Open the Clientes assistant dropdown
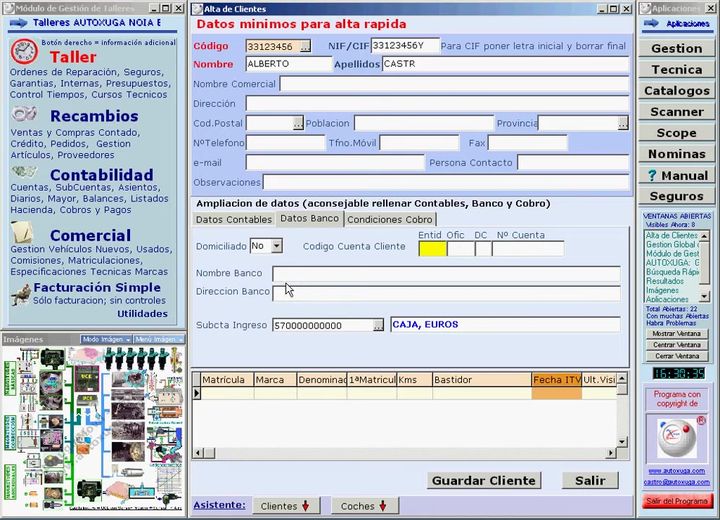Viewport: 720px width, 520px height. [285, 506]
